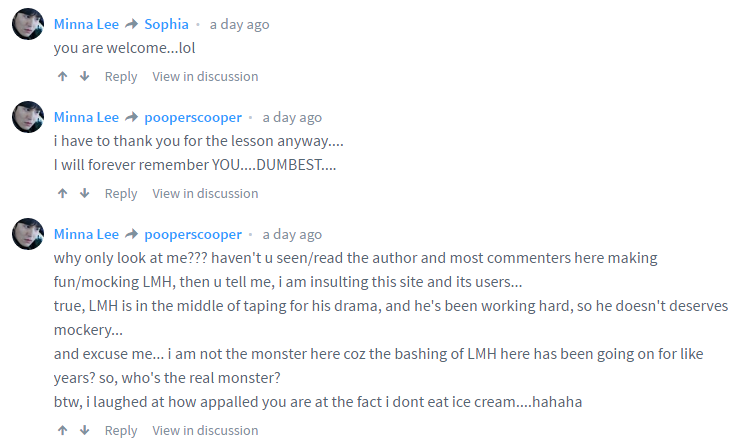The width and height of the screenshot is (736, 441).
Task: Open Minna Lee's avatar on third comment
Action: coord(27,234)
